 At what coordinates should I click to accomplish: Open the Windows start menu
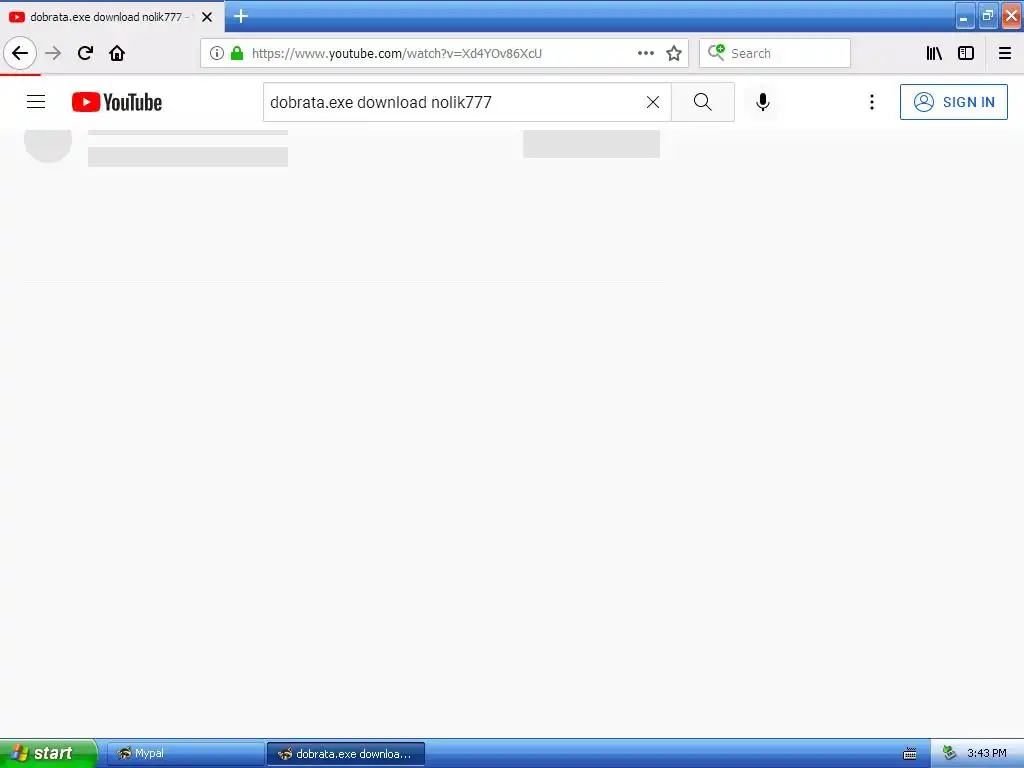coord(48,753)
